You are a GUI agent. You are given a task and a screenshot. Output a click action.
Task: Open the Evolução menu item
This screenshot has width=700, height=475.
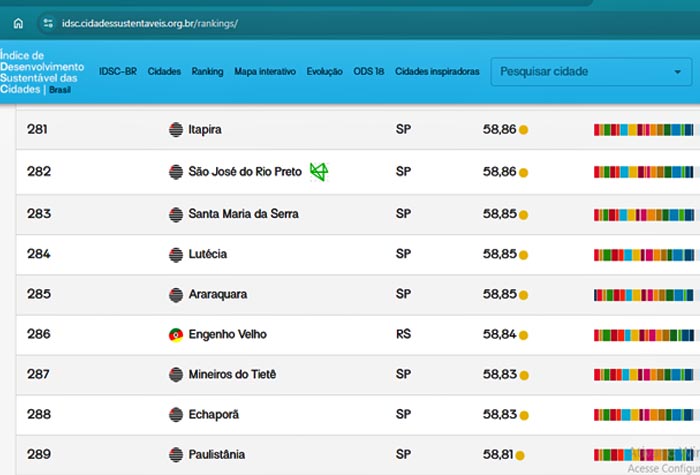[324, 72]
